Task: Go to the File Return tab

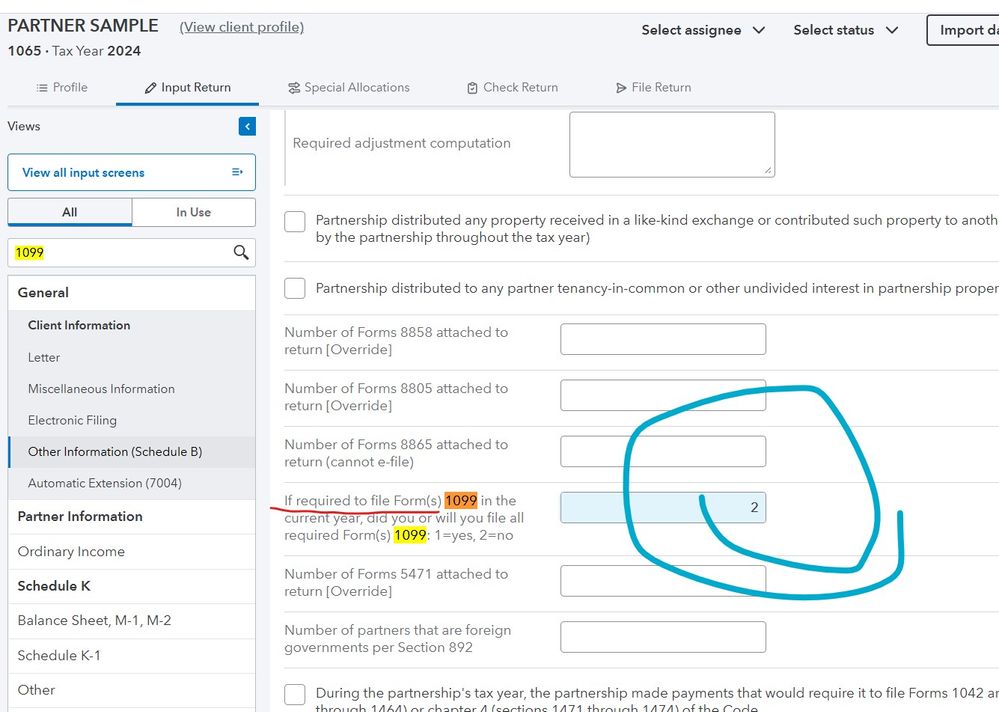Action: [653, 87]
